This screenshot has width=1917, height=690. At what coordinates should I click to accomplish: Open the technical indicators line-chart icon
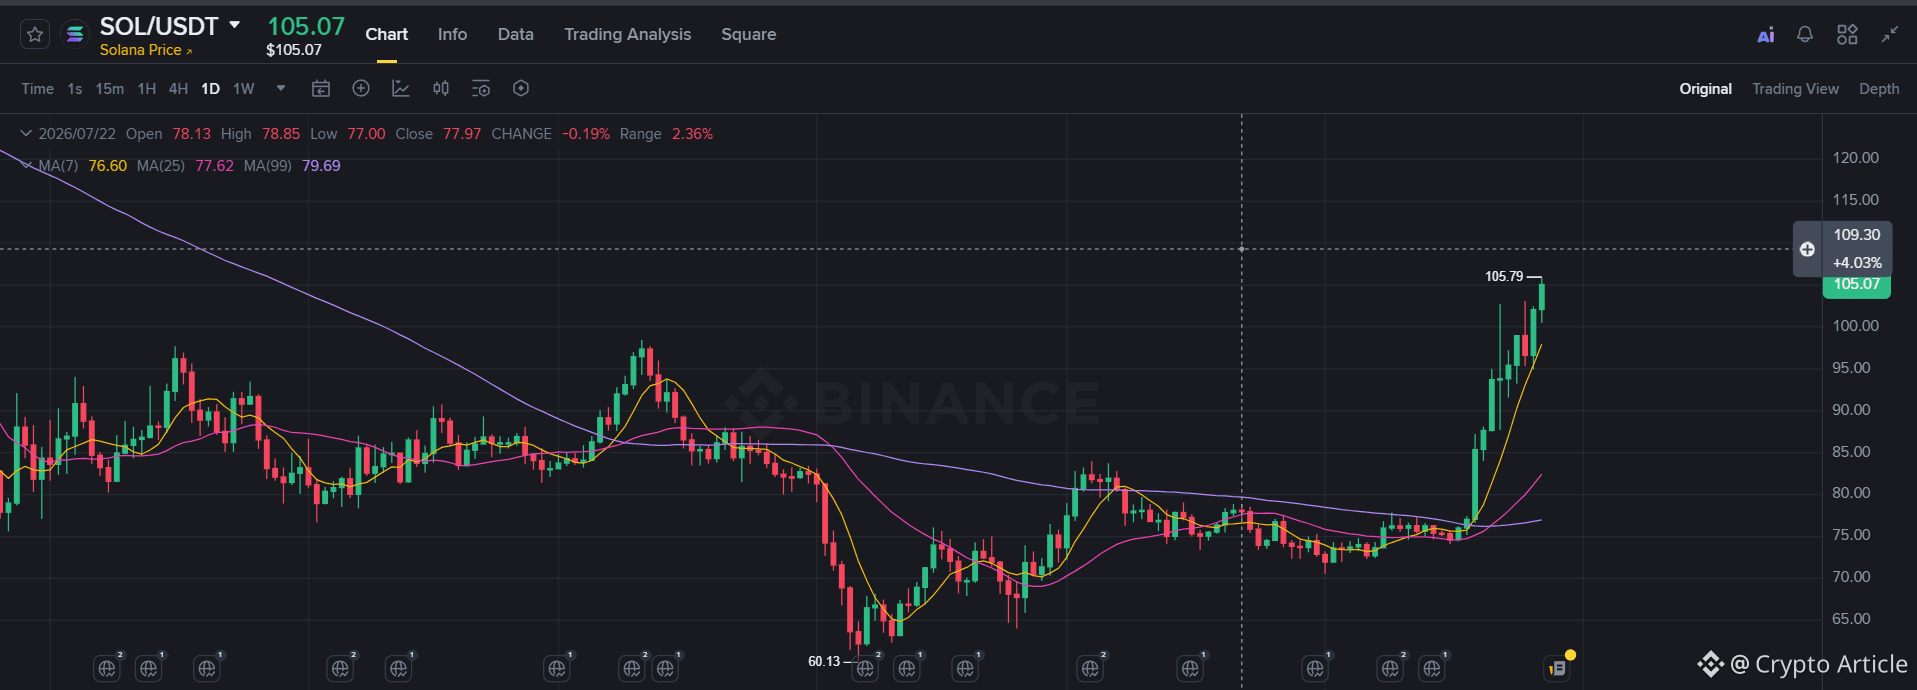tap(401, 89)
